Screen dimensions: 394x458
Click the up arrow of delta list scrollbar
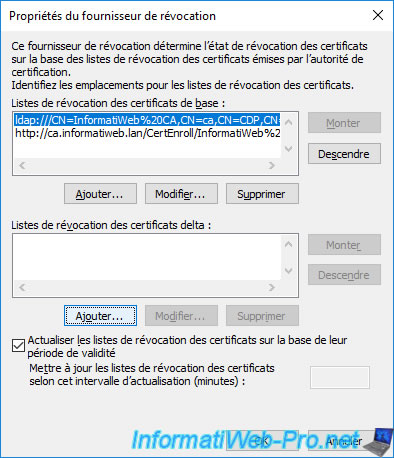point(289,245)
